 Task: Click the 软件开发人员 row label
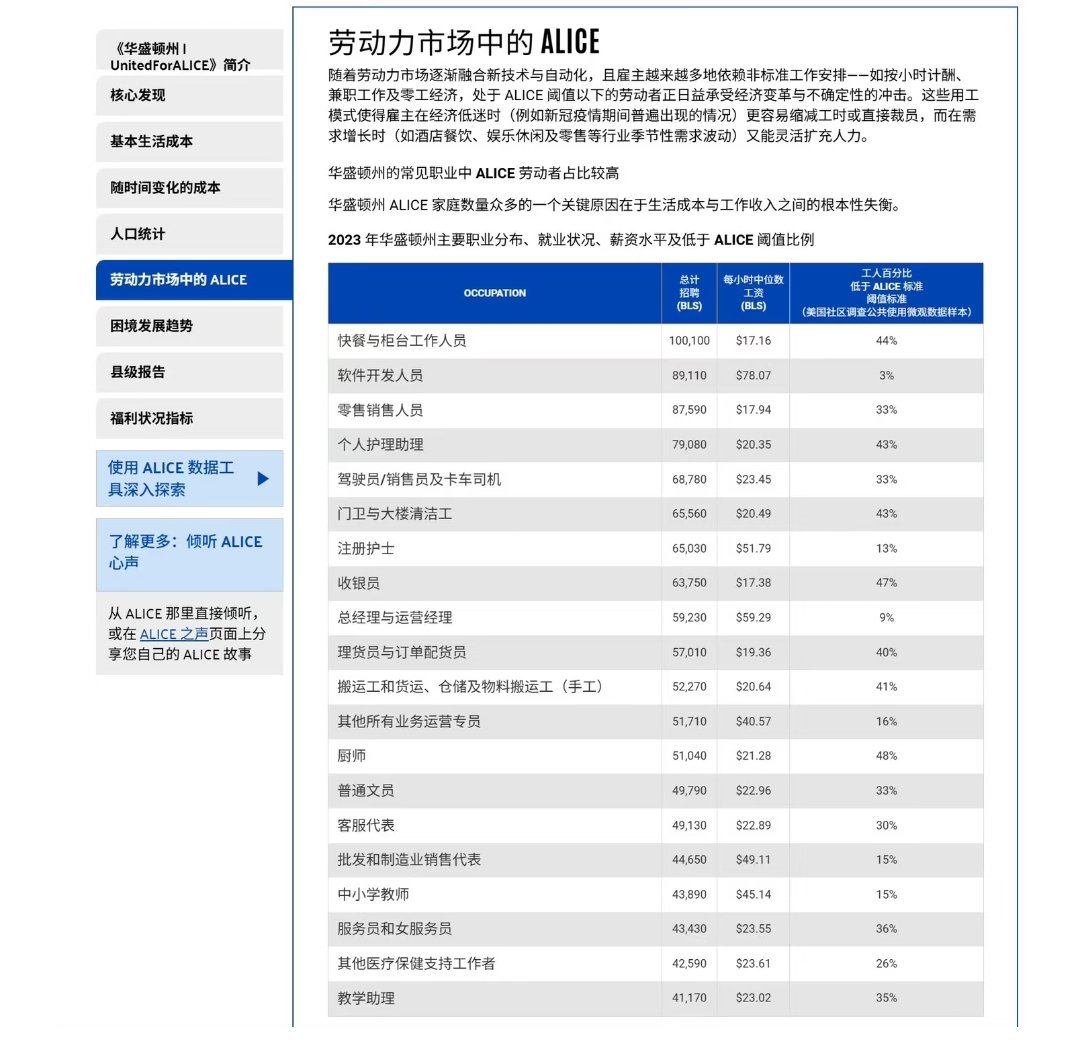click(x=380, y=376)
